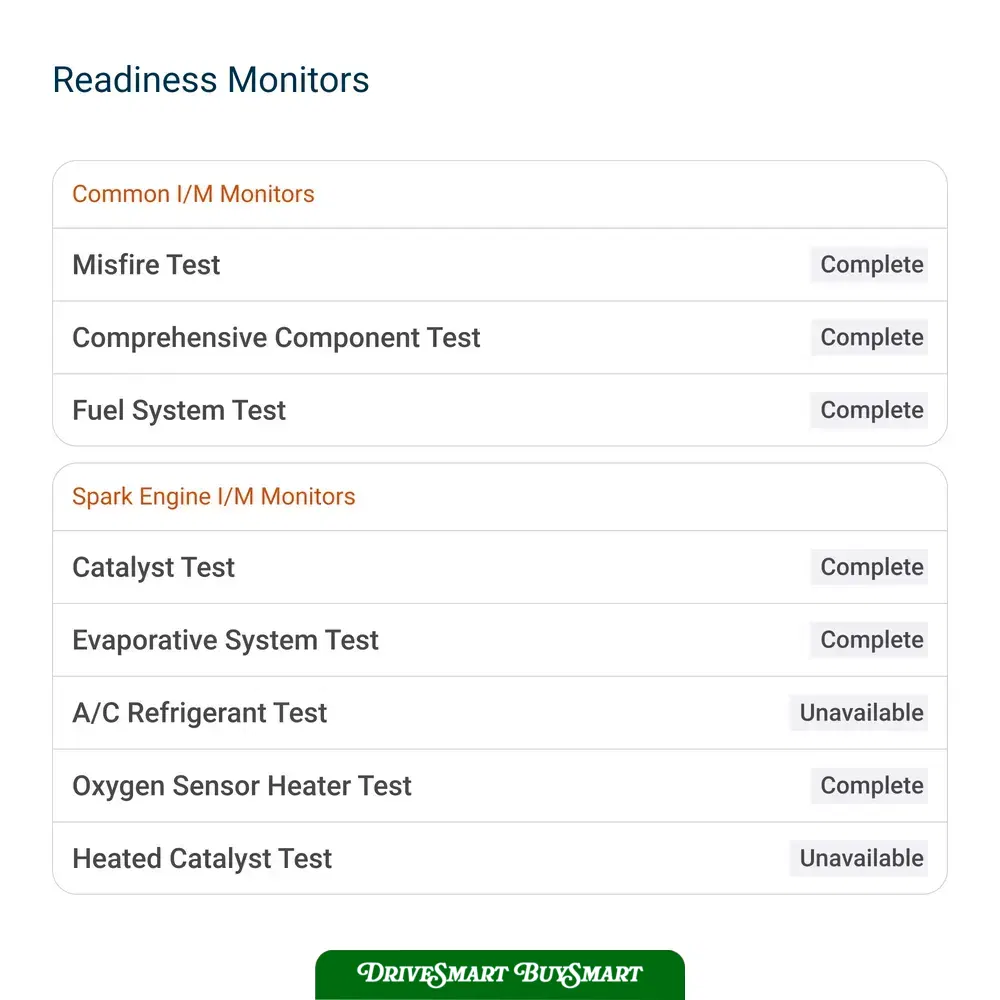The width and height of the screenshot is (1000, 1000).
Task: Click the Misfire Test Complete badge
Action: click(869, 265)
